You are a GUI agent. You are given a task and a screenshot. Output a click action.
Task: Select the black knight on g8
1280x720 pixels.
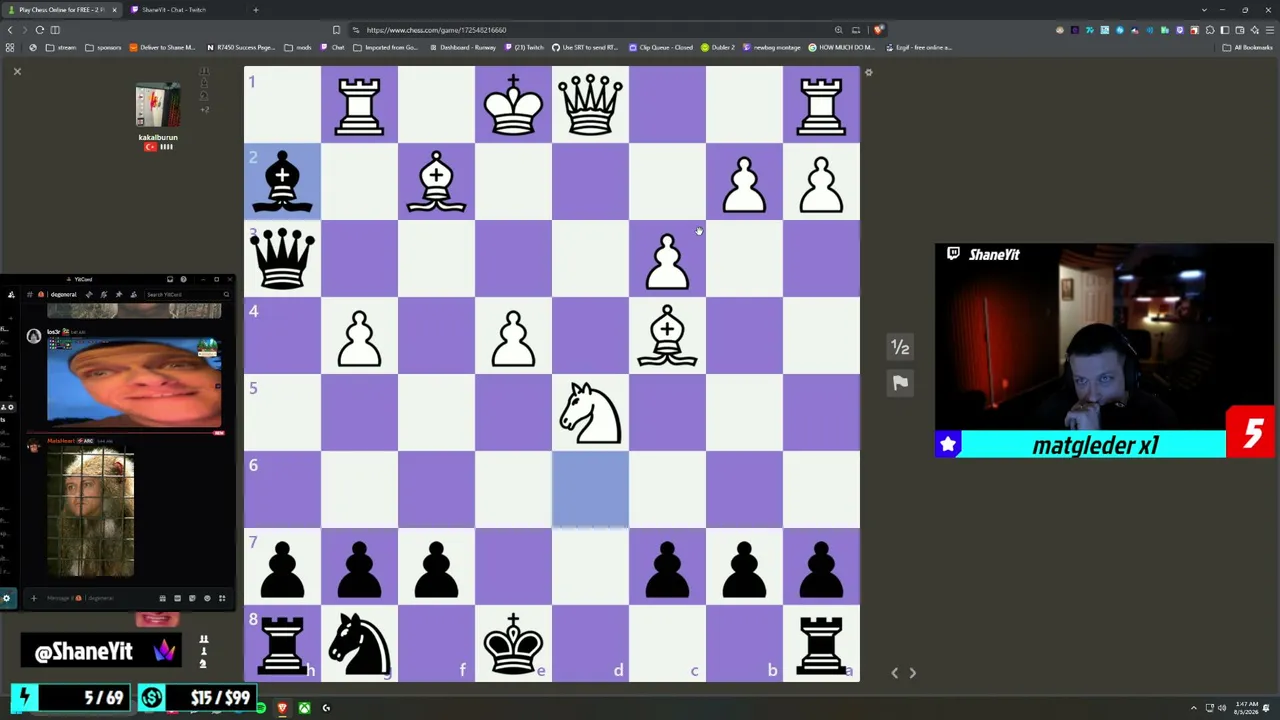point(359,643)
